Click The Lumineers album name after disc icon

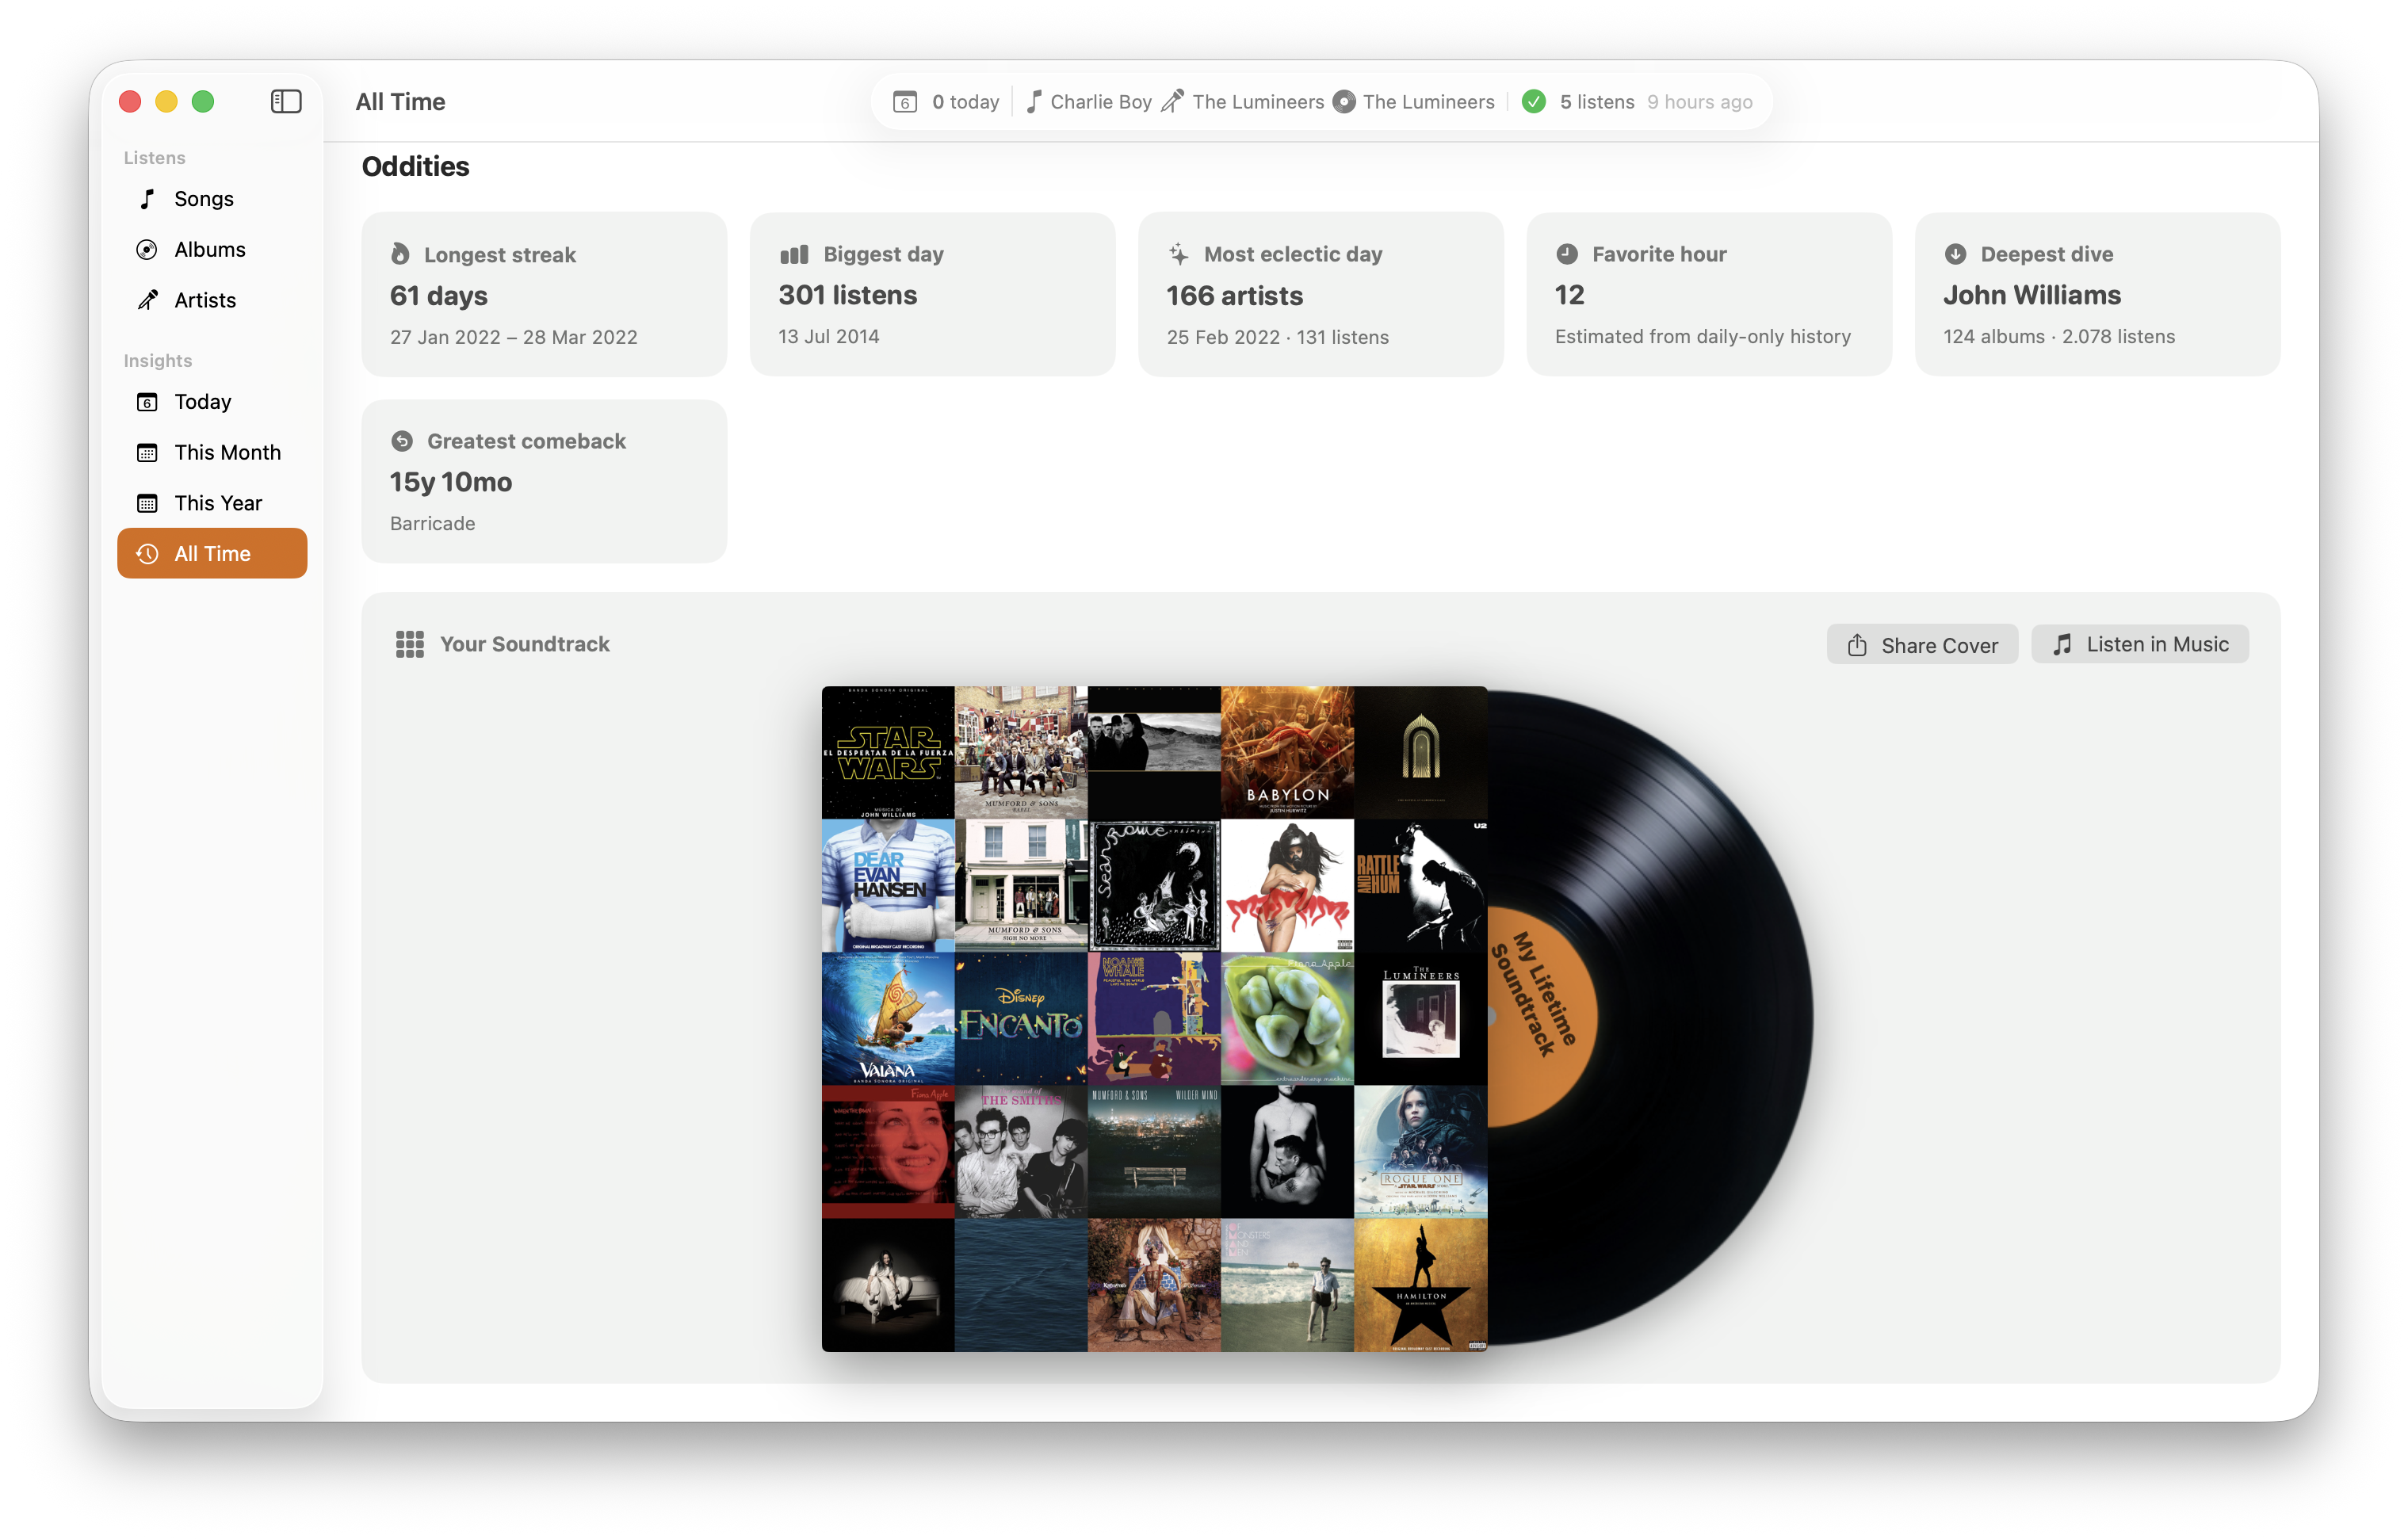[1428, 102]
